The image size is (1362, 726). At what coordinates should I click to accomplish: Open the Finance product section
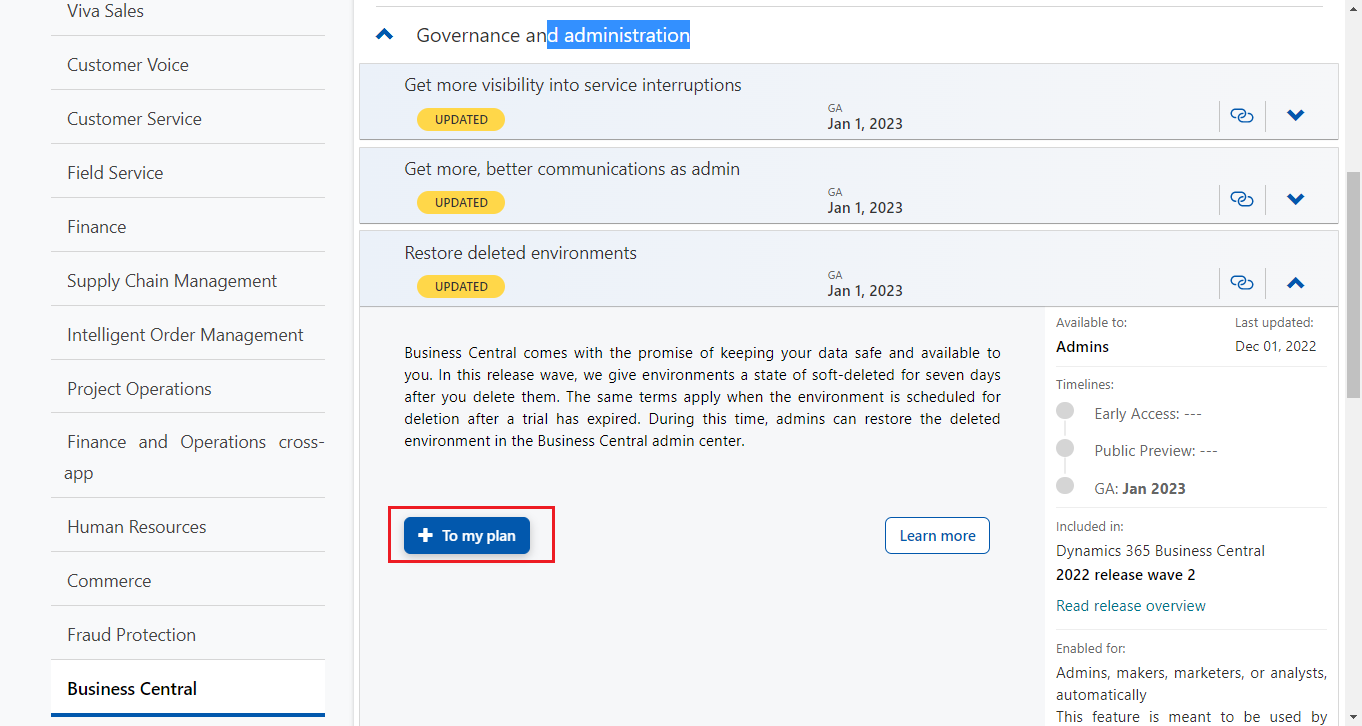tap(96, 226)
